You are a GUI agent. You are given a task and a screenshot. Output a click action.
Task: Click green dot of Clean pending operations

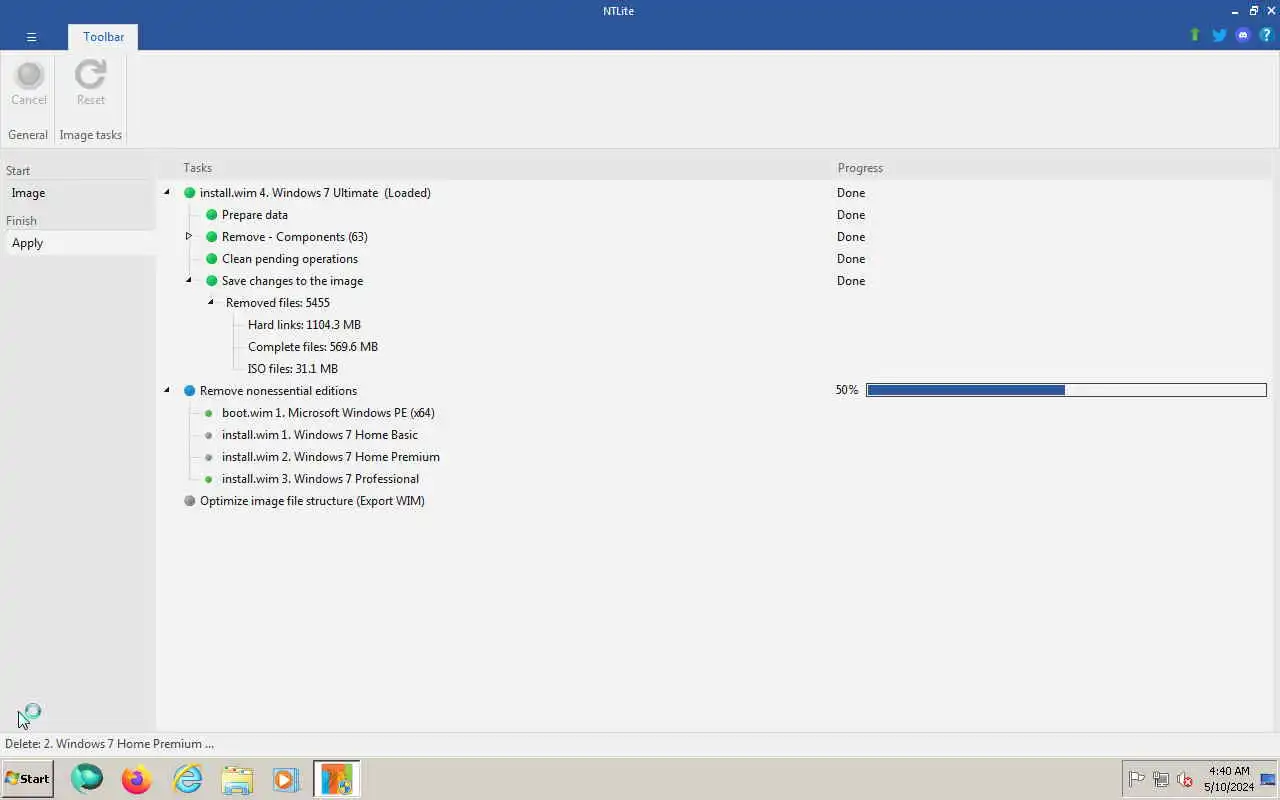[x=211, y=259]
